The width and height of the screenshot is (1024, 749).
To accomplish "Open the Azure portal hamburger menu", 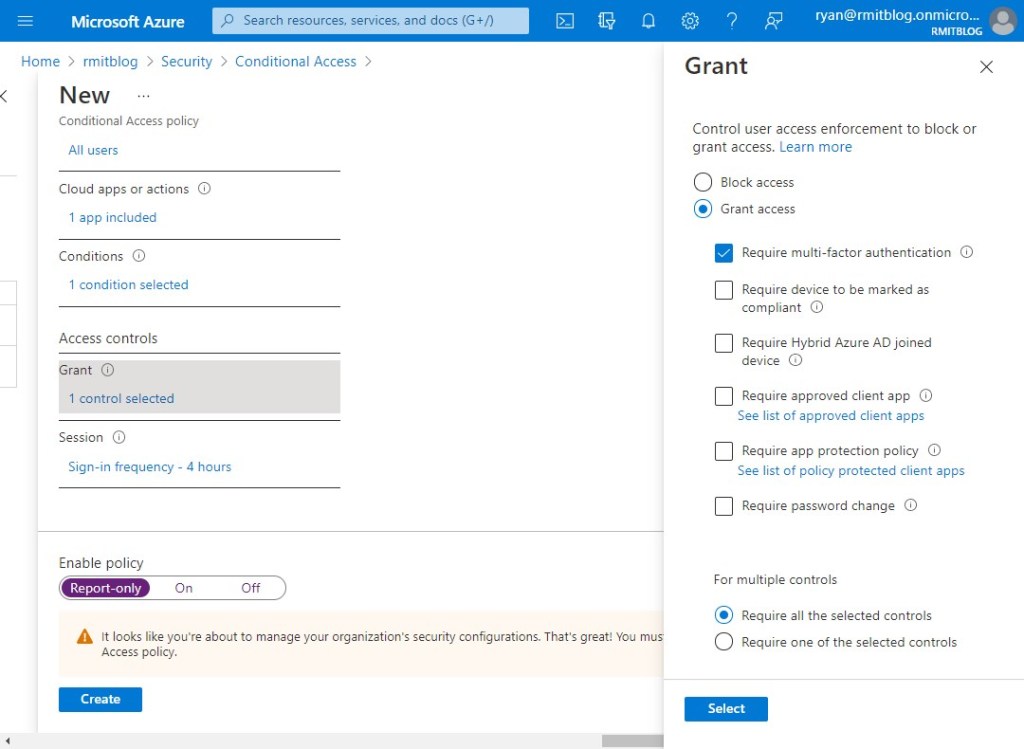I will pos(25,21).
